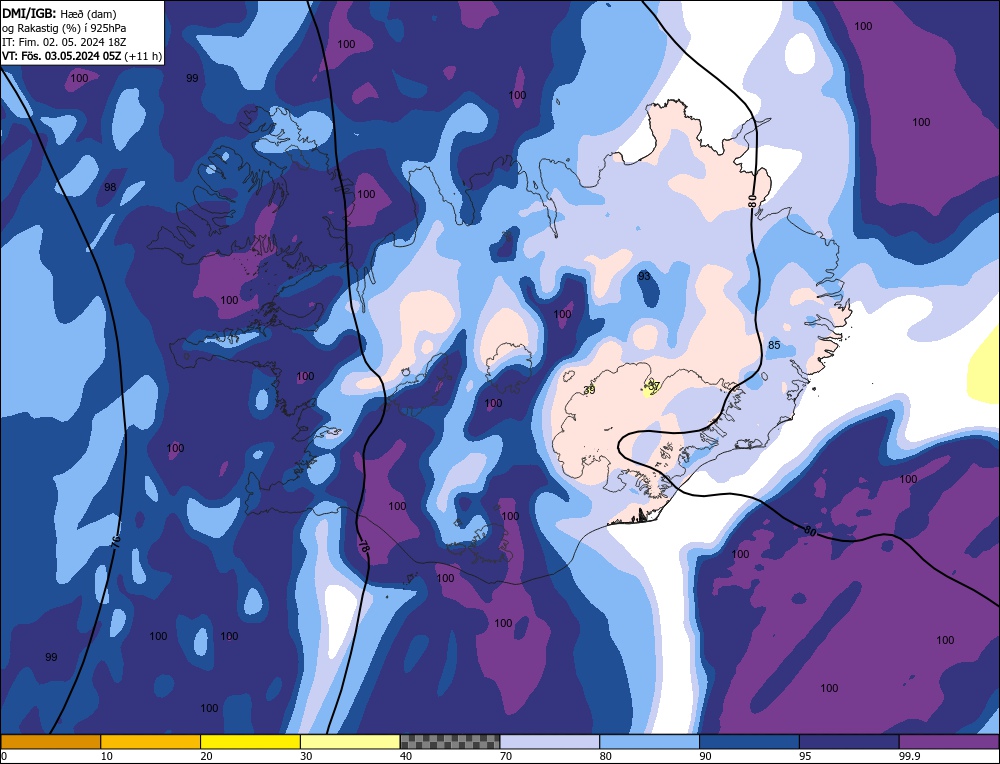Click legend tick label '99.9'
The image size is (1000, 764).
point(908,756)
